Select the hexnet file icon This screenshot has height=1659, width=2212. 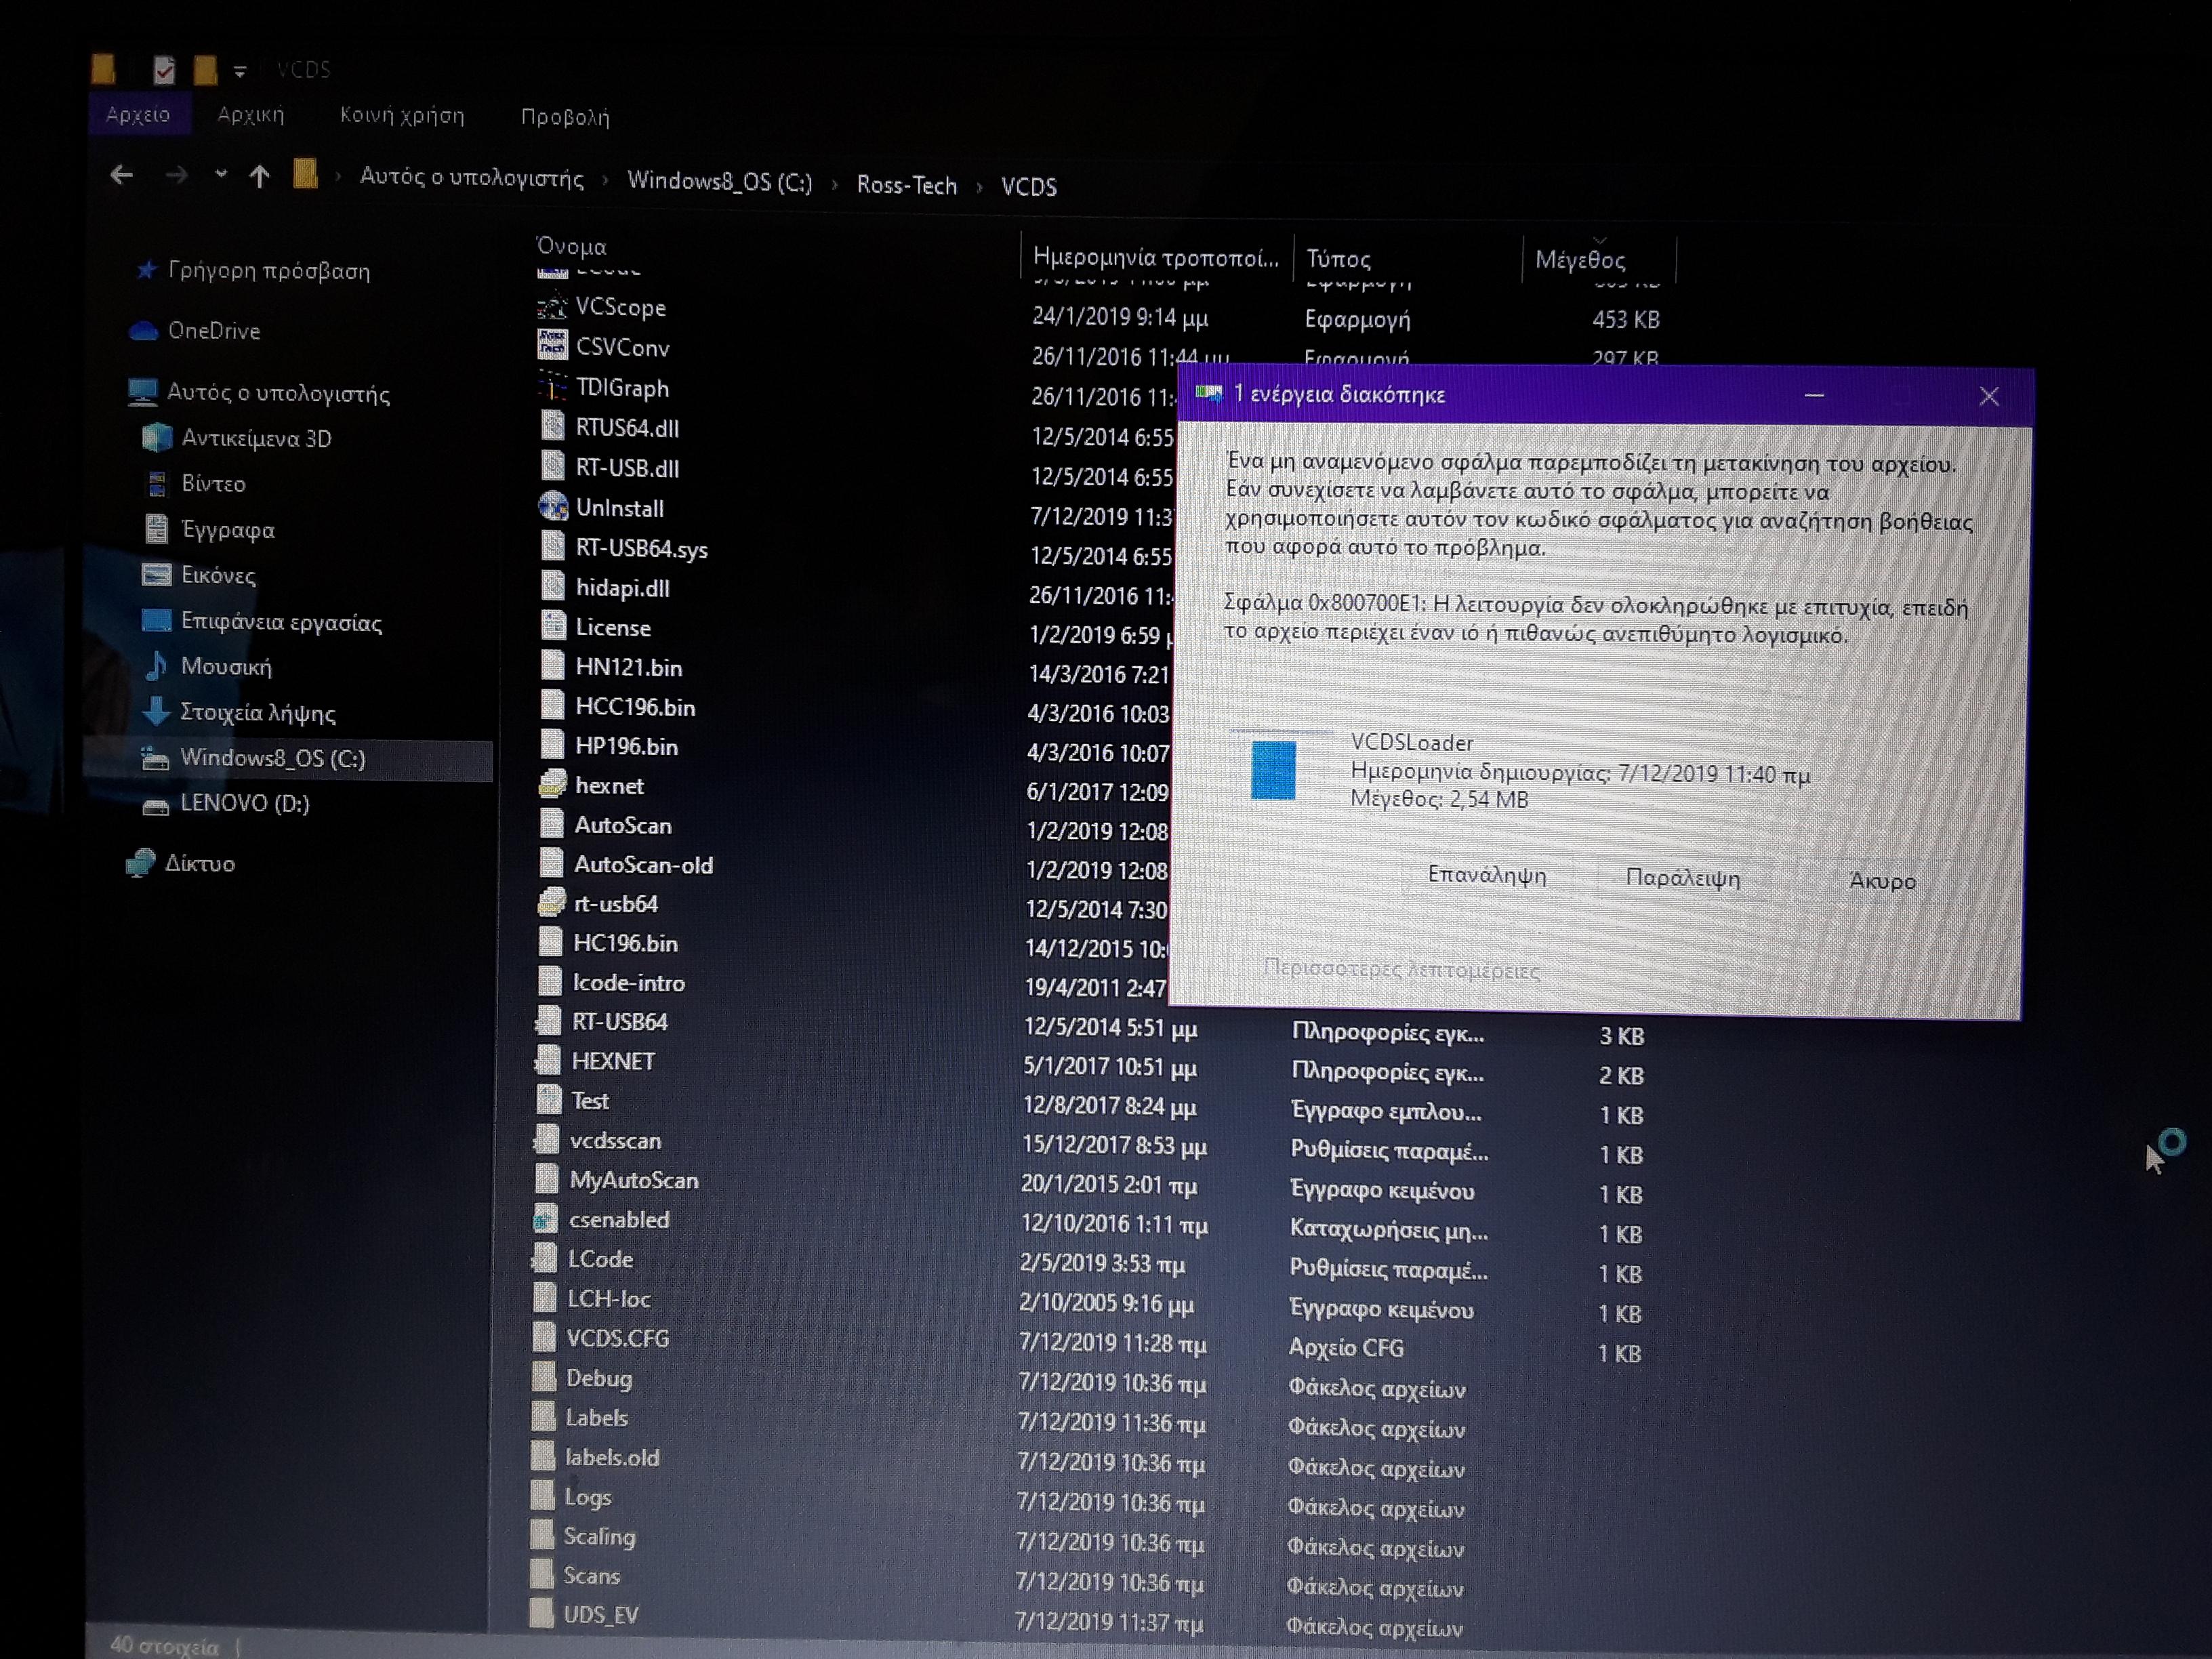tap(552, 784)
